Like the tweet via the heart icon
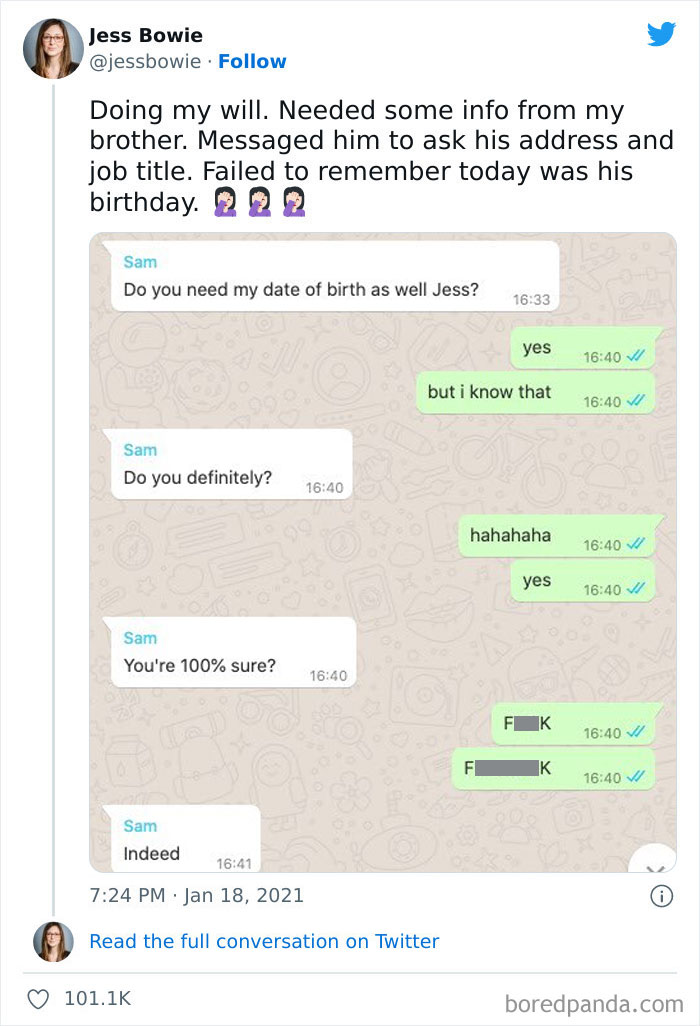The width and height of the screenshot is (700, 1026). click(41, 996)
